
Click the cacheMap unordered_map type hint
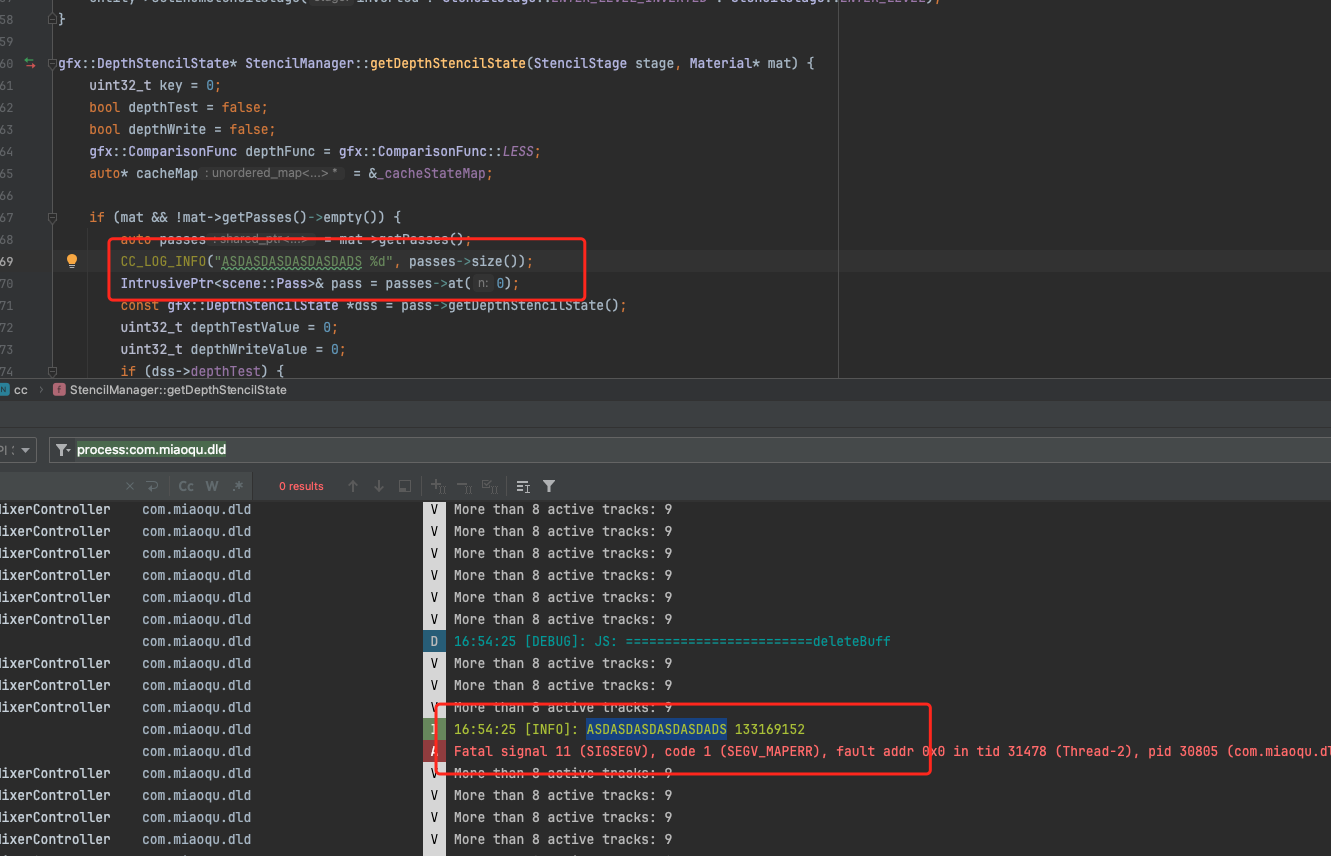click(273, 173)
